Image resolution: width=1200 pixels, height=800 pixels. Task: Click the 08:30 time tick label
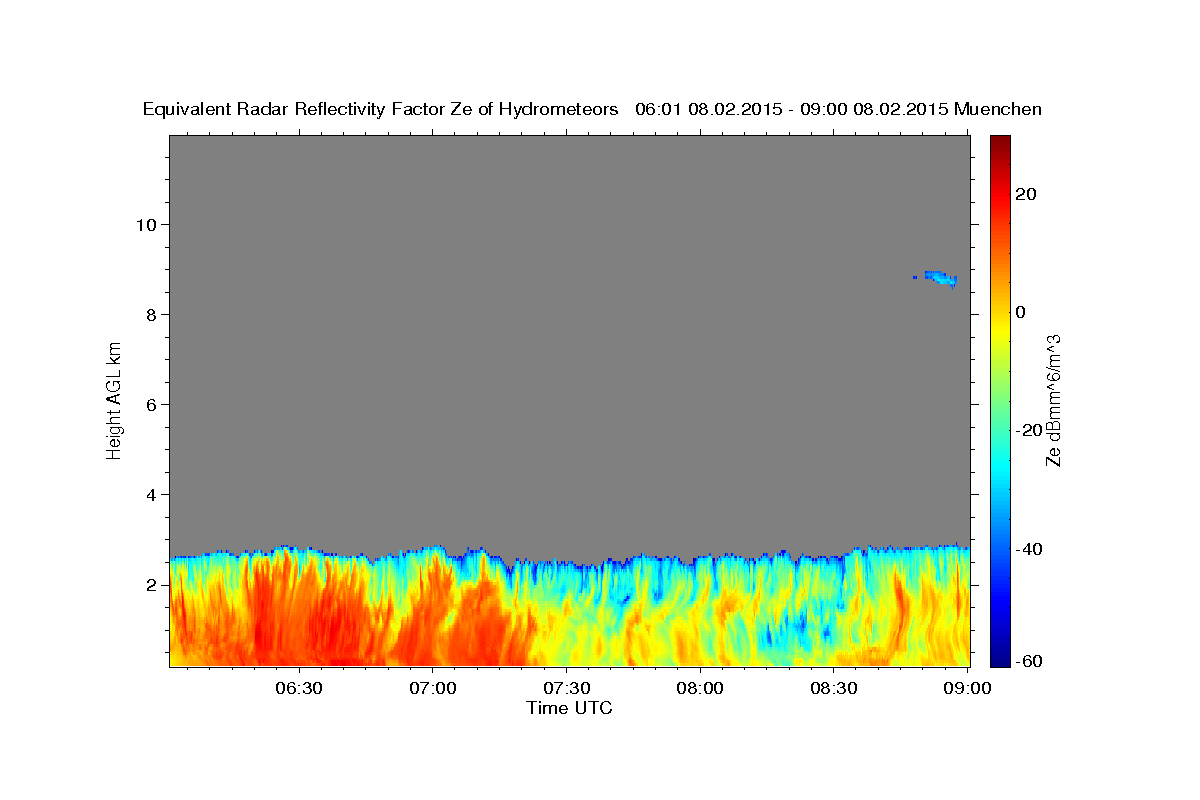(x=834, y=688)
